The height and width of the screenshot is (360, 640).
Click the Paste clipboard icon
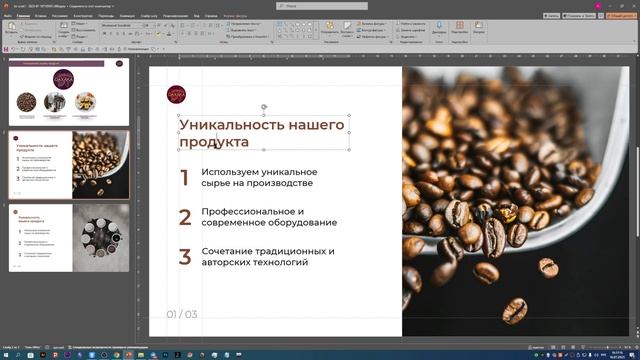pos(11,26)
